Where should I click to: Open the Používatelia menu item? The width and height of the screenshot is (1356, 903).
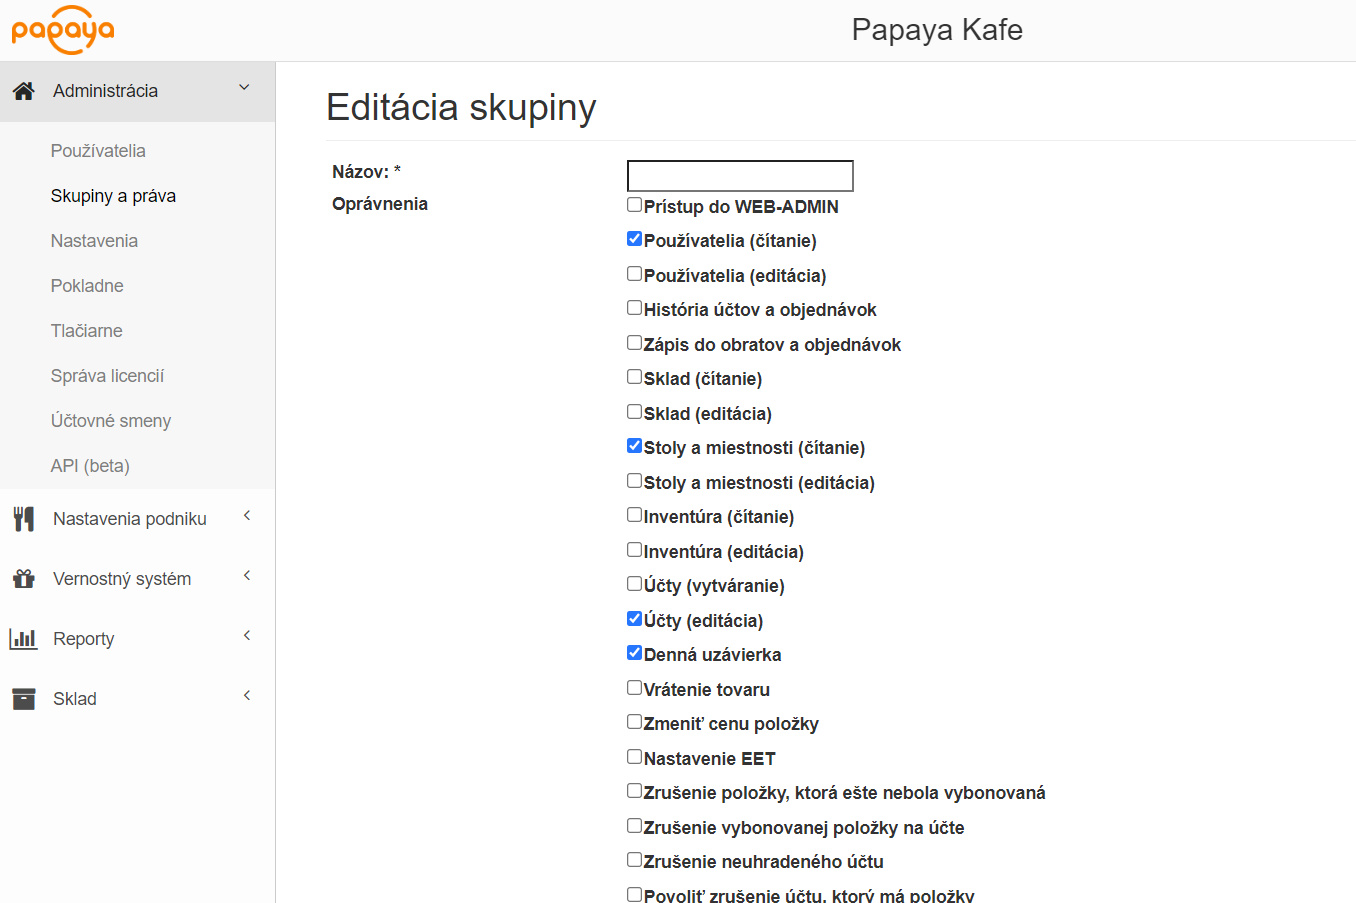98,151
